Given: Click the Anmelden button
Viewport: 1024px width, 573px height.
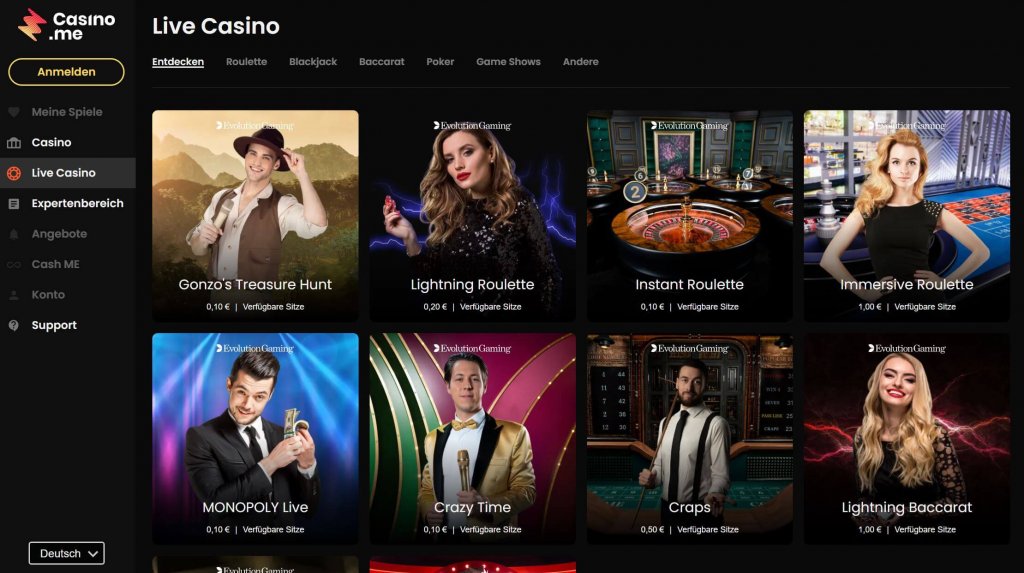Looking at the screenshot, I should (66, 72).
